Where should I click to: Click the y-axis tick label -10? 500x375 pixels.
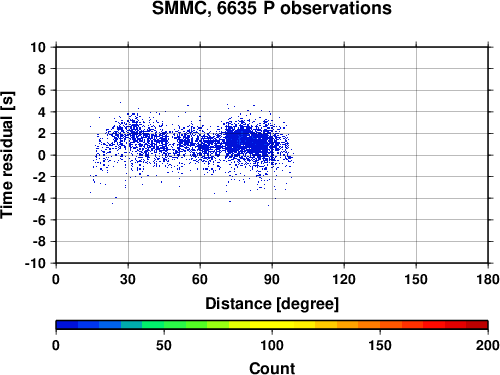35,263
